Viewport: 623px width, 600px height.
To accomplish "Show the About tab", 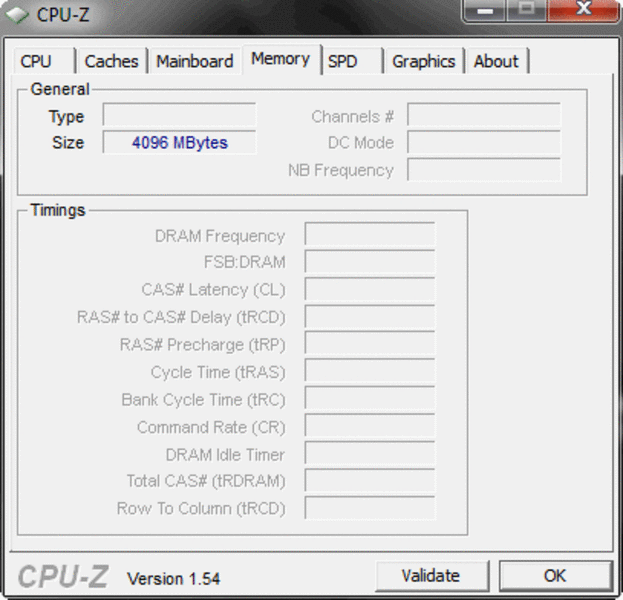I will (x=497, y=61).
